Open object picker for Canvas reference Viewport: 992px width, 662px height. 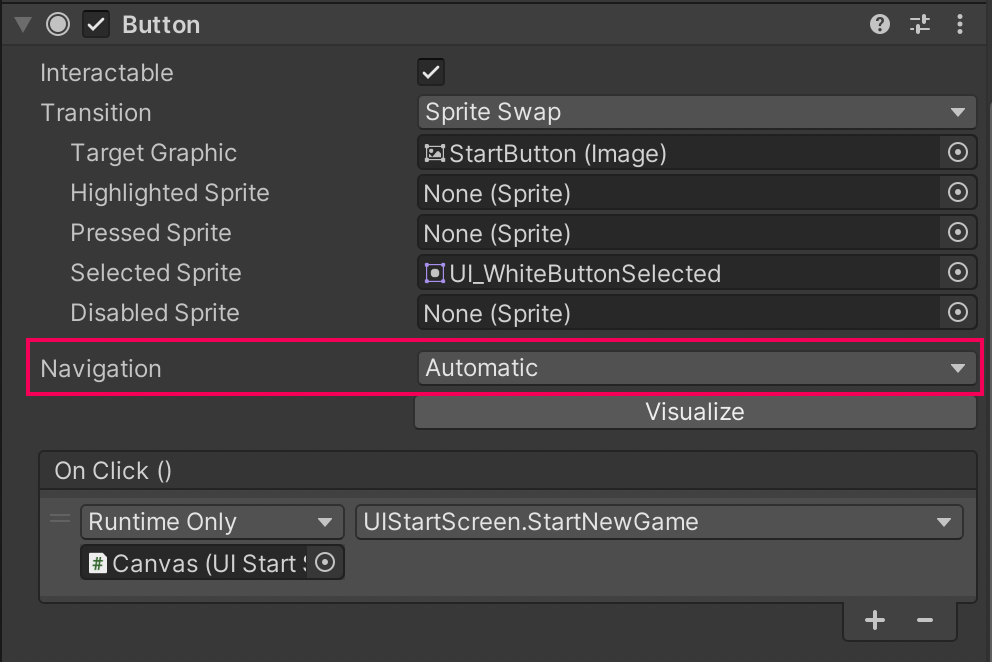click(325, 563)
